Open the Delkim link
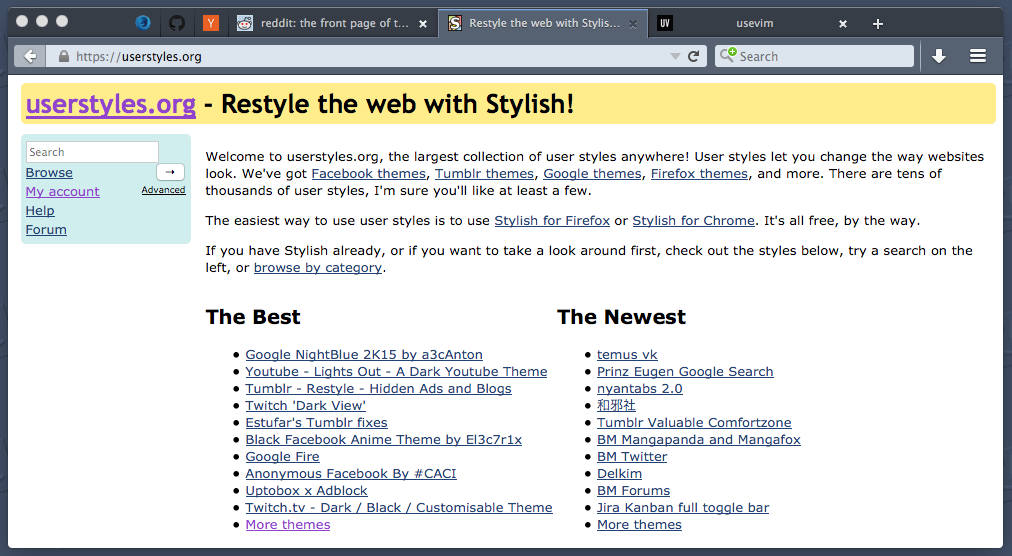1012x556 pixels. coord(620,473)
